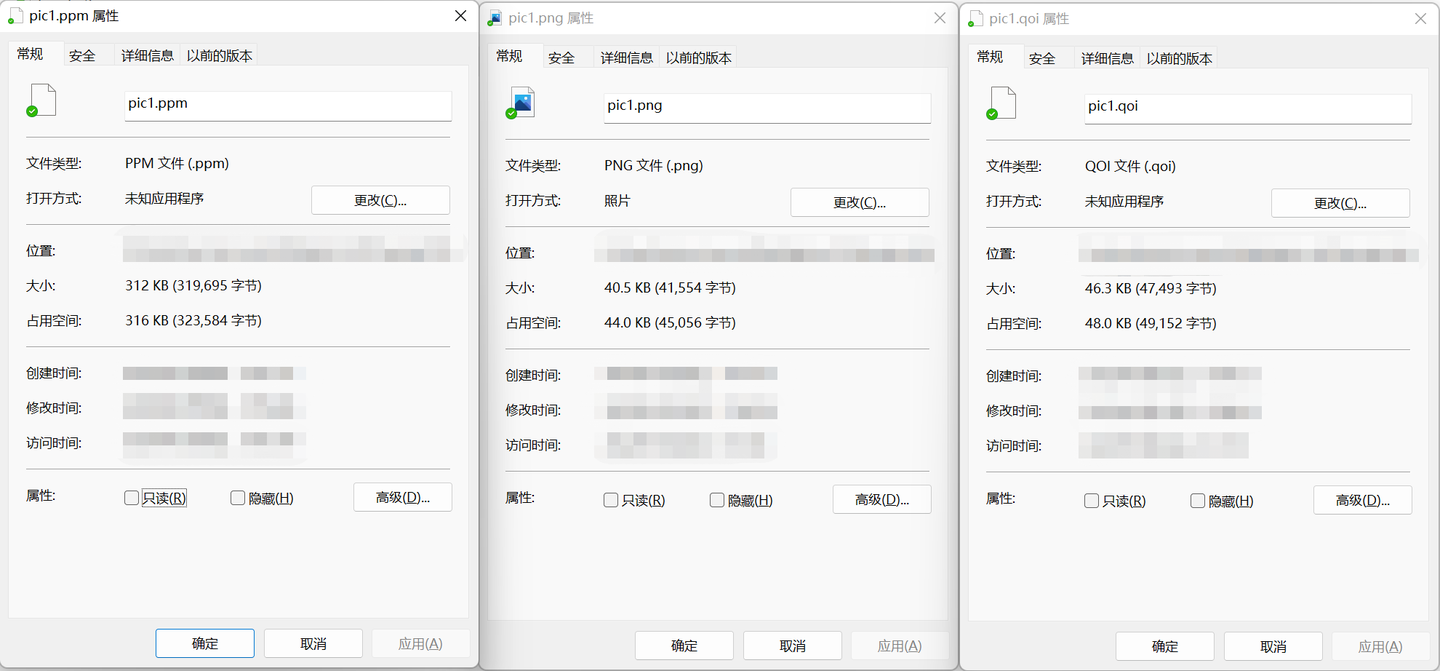Switch to 安全 tab in pic1.ppm window

82,56
